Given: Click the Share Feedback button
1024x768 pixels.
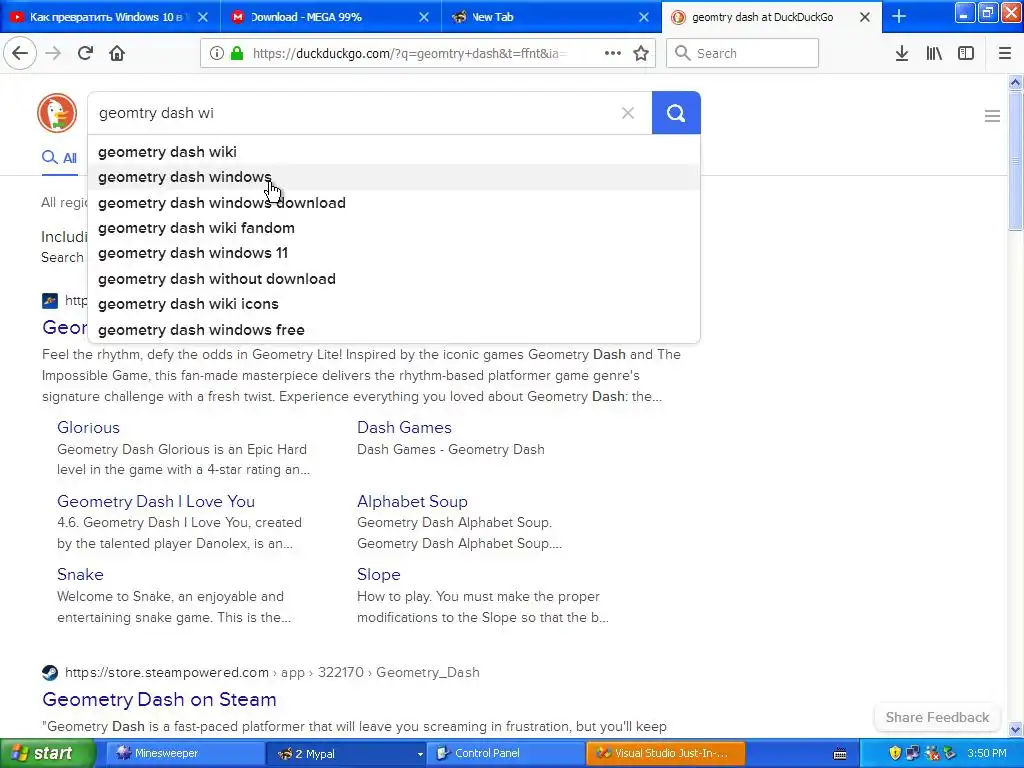Looking at the screenshot, I should click(937, 717).
